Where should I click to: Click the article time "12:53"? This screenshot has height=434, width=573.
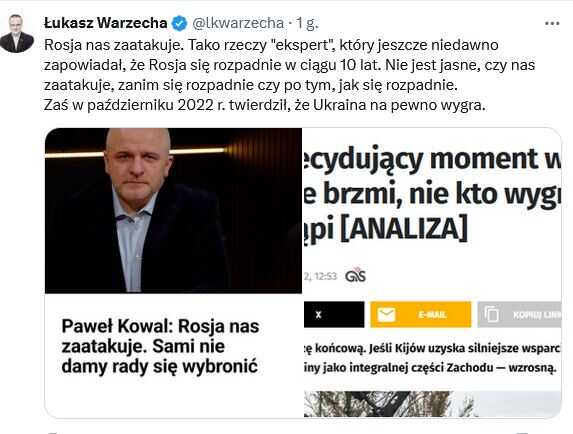pos(325,276)
